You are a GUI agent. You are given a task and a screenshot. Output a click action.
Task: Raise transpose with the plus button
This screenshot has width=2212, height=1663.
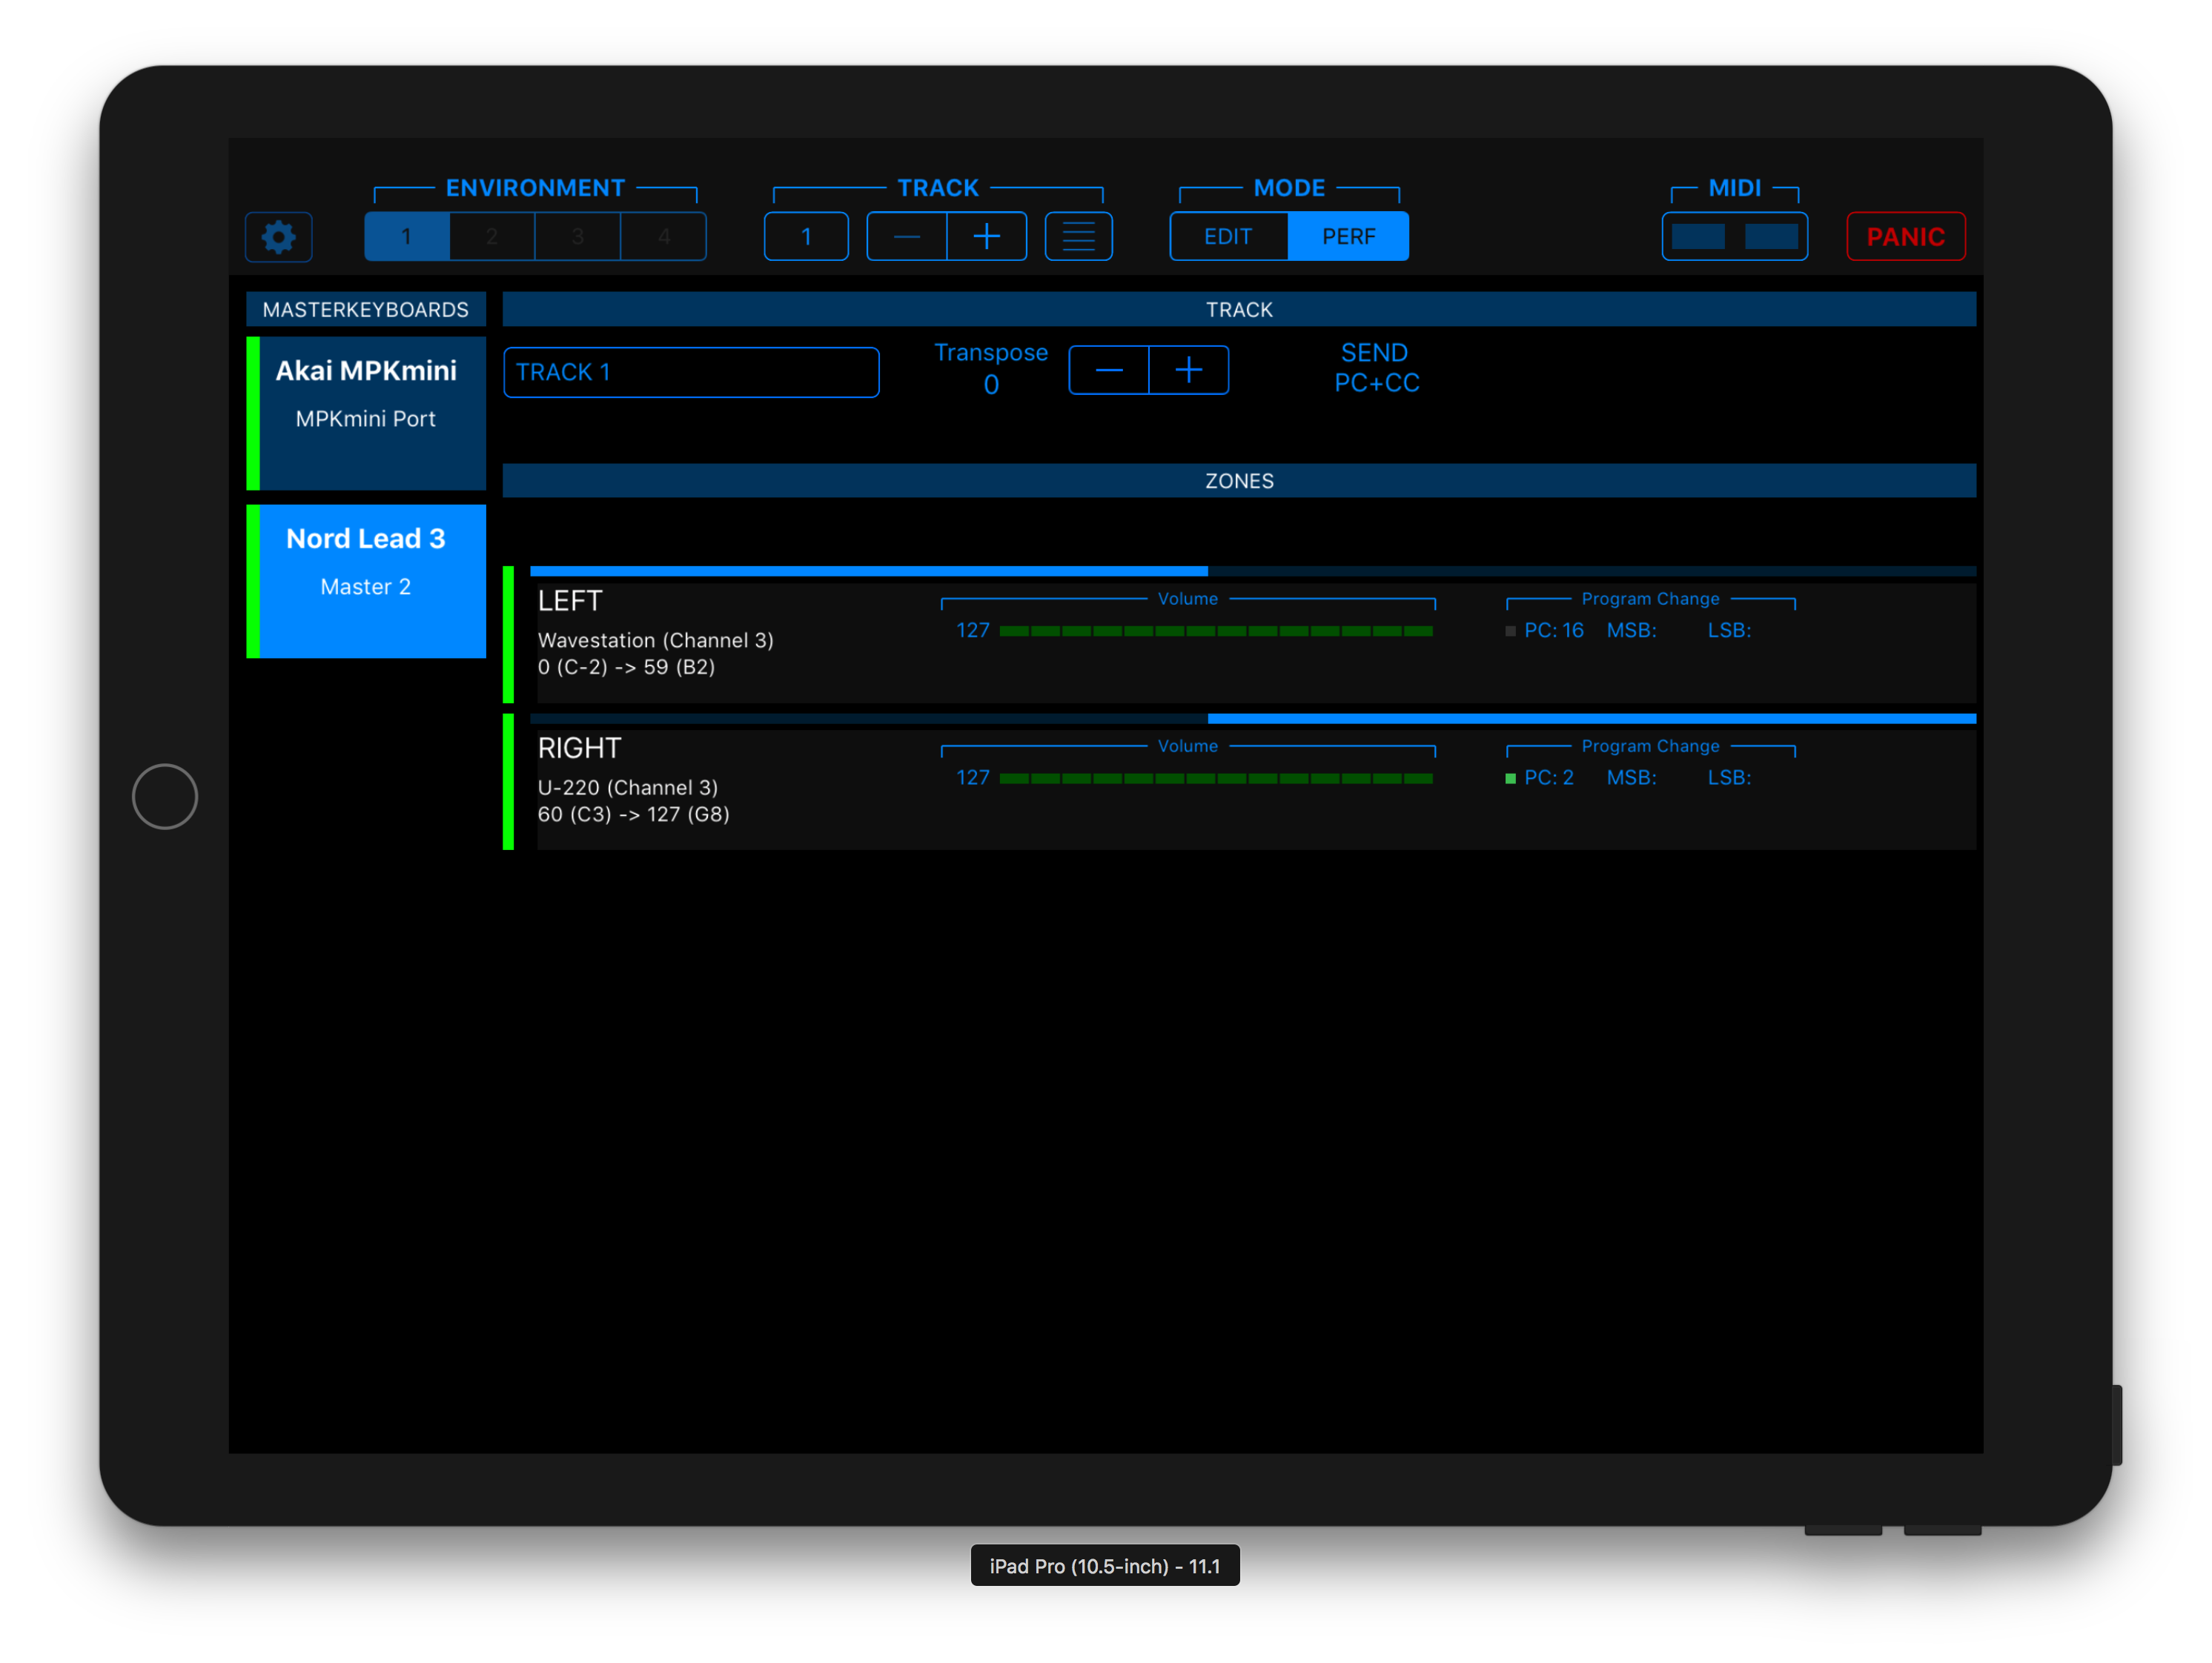(1188, 371)
